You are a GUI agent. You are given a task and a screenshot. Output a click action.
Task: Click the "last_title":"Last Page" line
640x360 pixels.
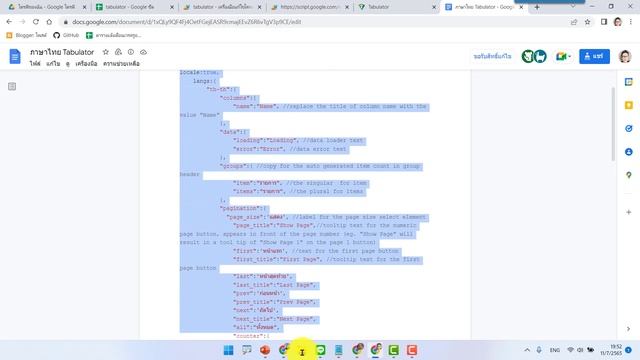click(275, 285)
